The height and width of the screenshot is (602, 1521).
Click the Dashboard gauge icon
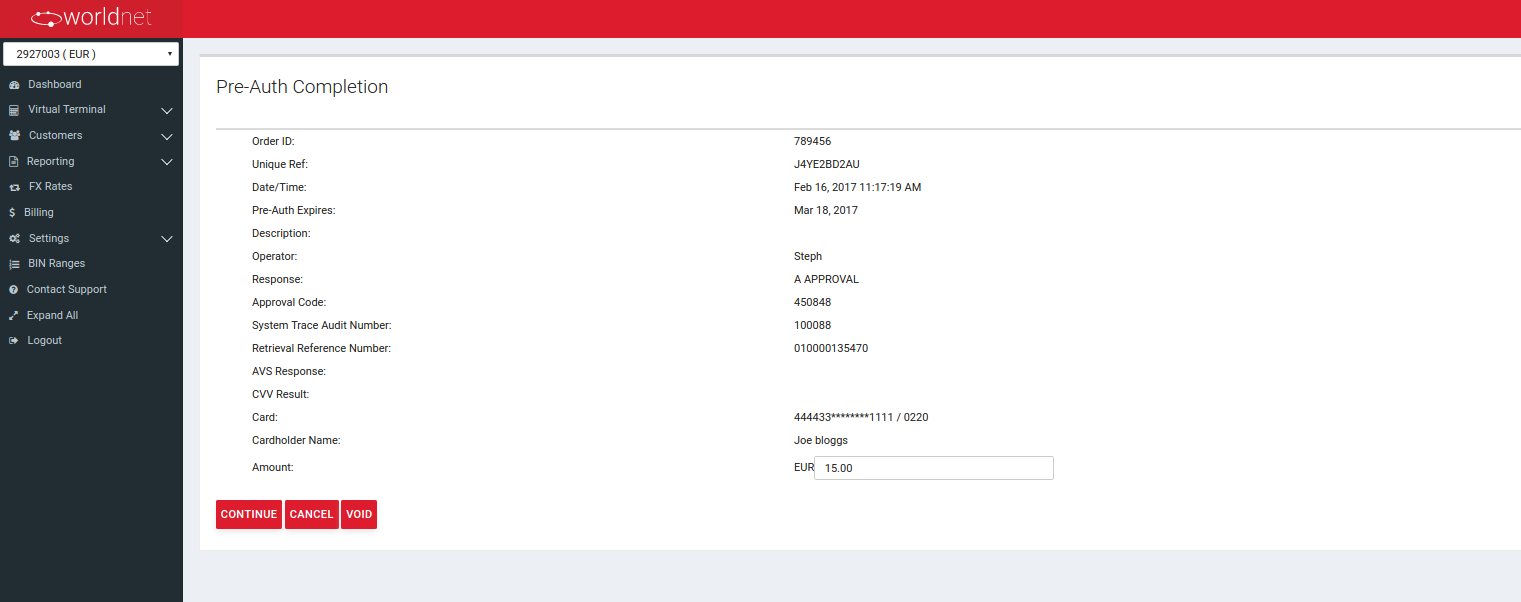[14, 85]
